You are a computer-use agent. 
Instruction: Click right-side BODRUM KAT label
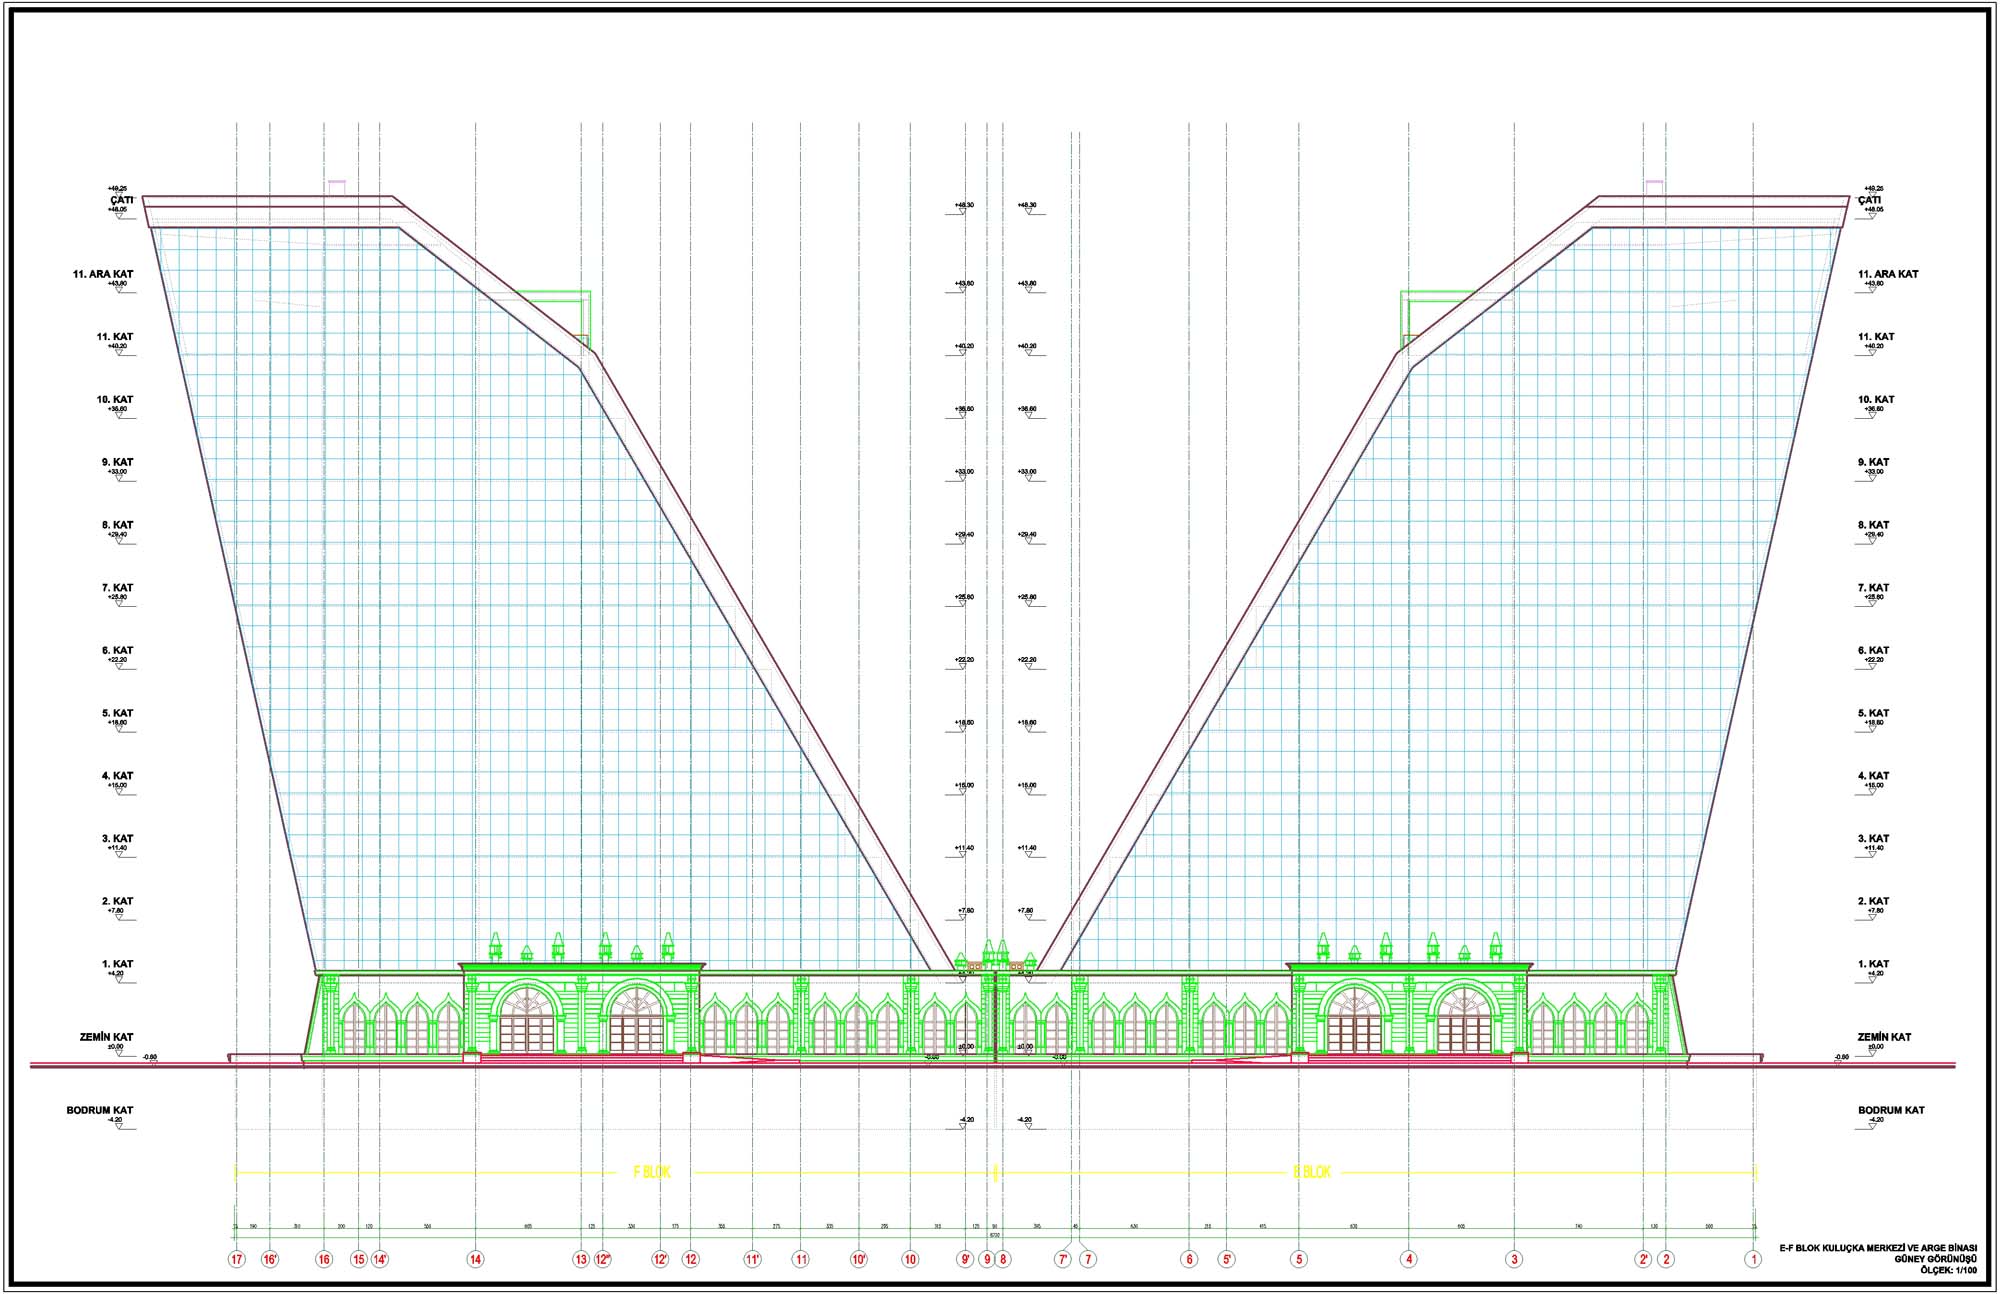(1891, 1110)
